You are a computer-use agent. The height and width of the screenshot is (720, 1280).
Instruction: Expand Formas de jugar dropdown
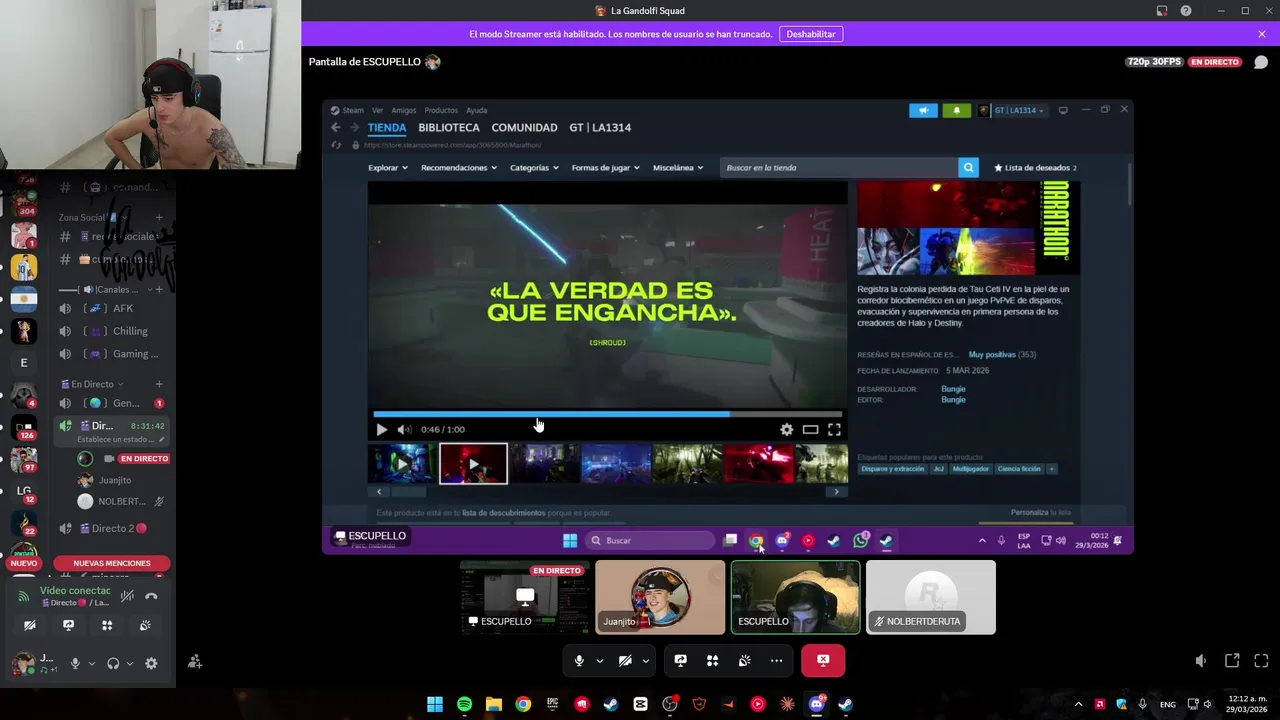click(606, 168)
